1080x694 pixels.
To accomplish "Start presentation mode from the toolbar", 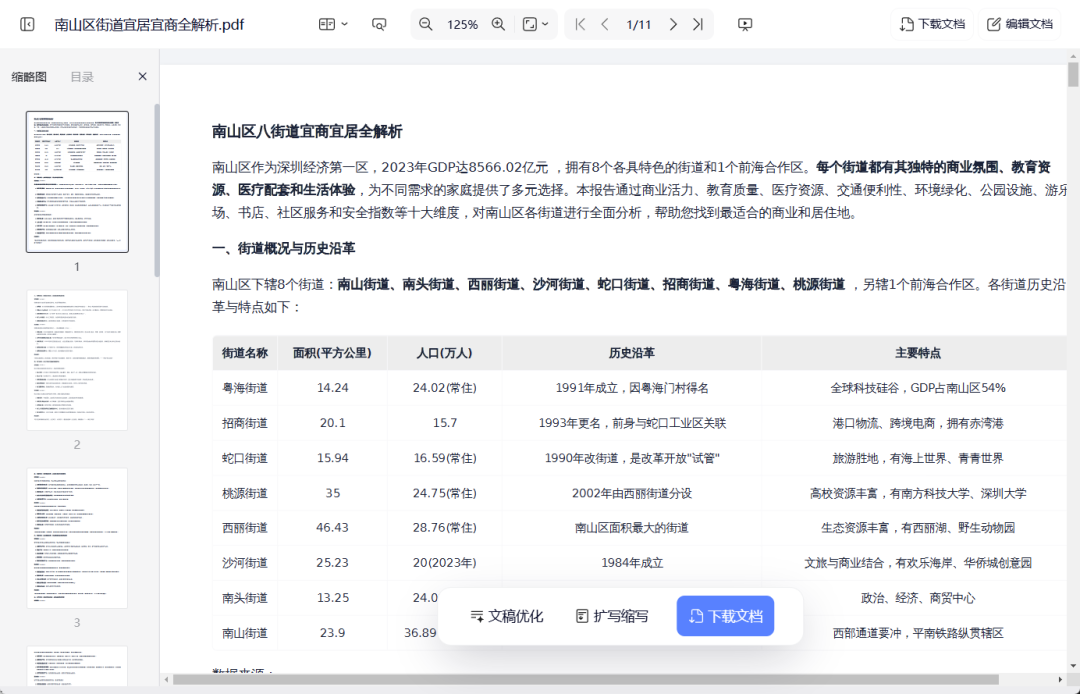I will 745,24.
